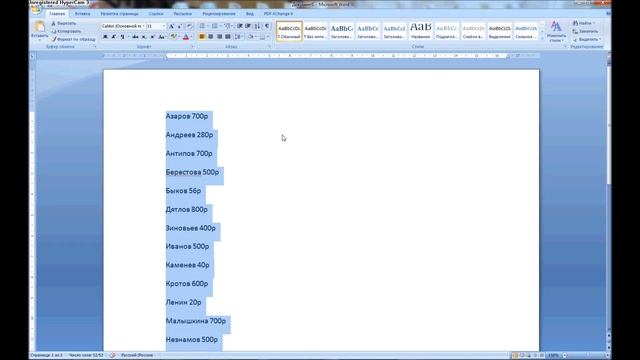640x360 pixels.
Task: Click the Replace (Заменить) button
Action: 585,31
